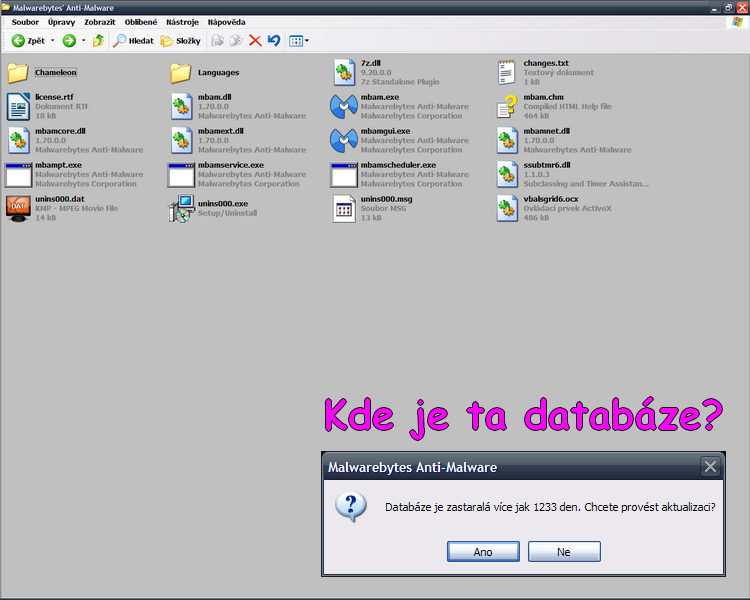Select the Languages folder icon
Viewport: 750px width, 600px height.
[181, 73]
